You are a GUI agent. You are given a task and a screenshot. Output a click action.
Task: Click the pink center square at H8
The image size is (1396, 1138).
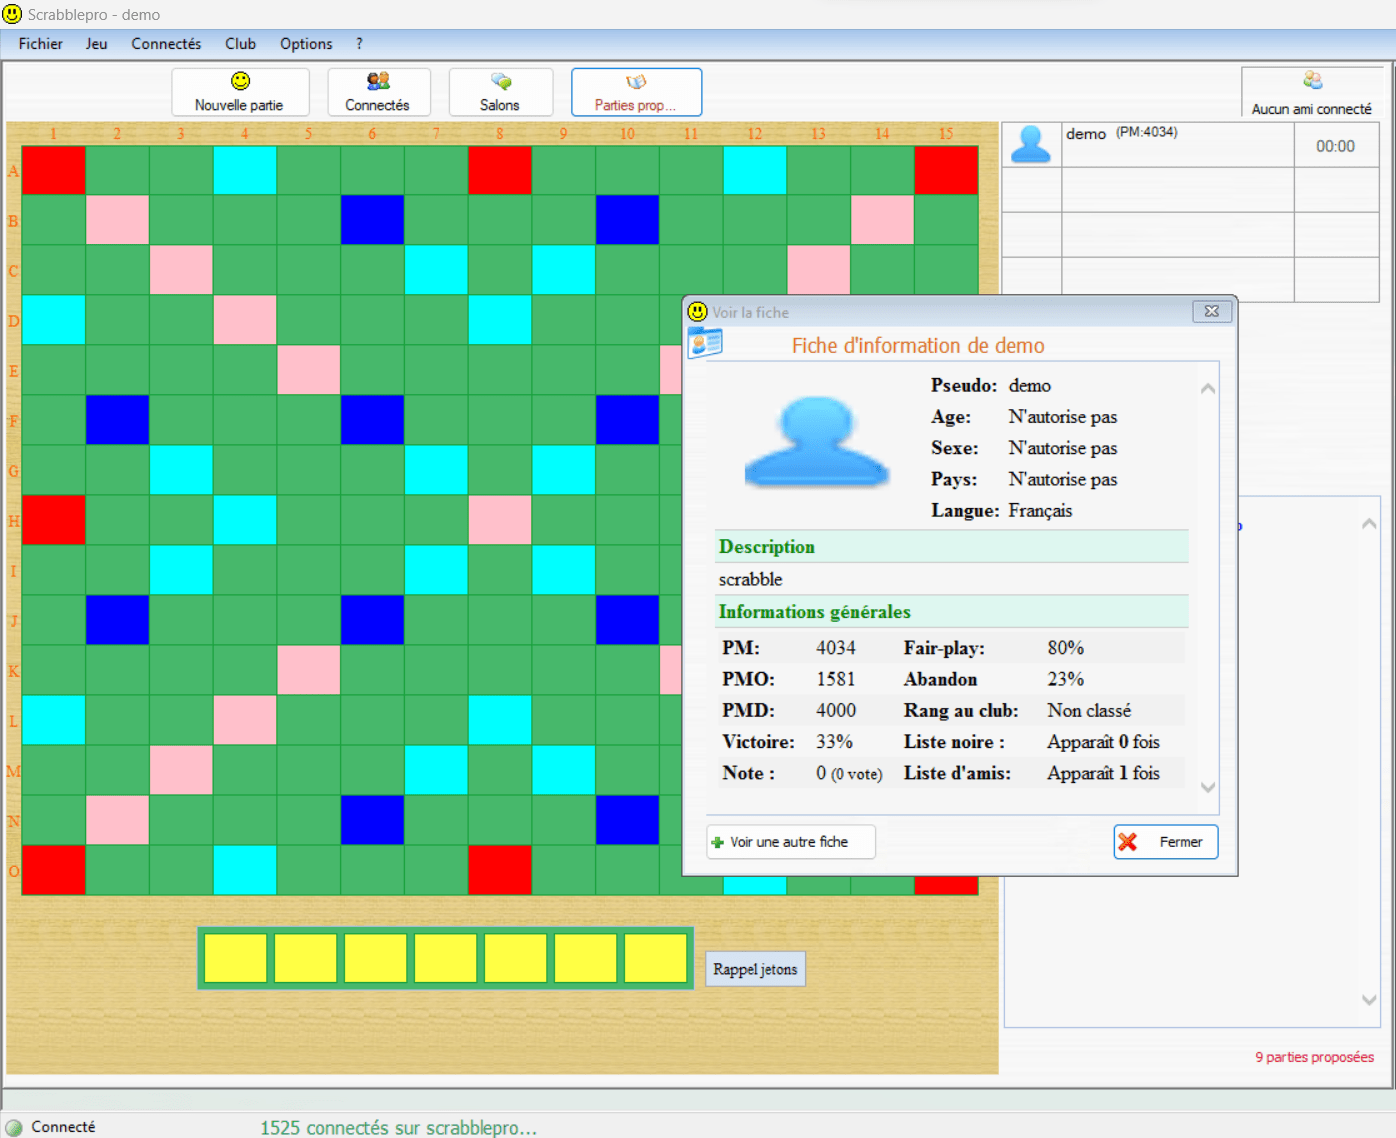[x=500, y=520]
